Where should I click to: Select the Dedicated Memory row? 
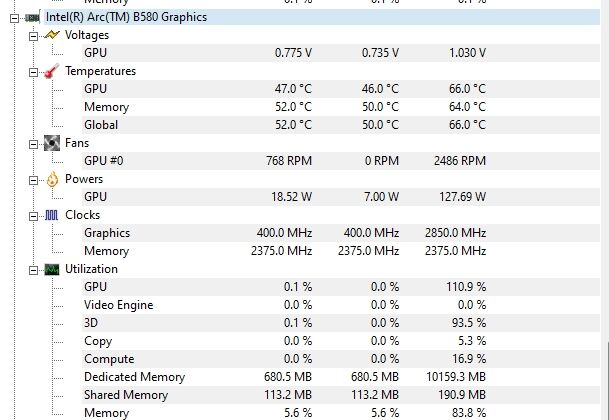pyautogui.click(x=341, y=377)
